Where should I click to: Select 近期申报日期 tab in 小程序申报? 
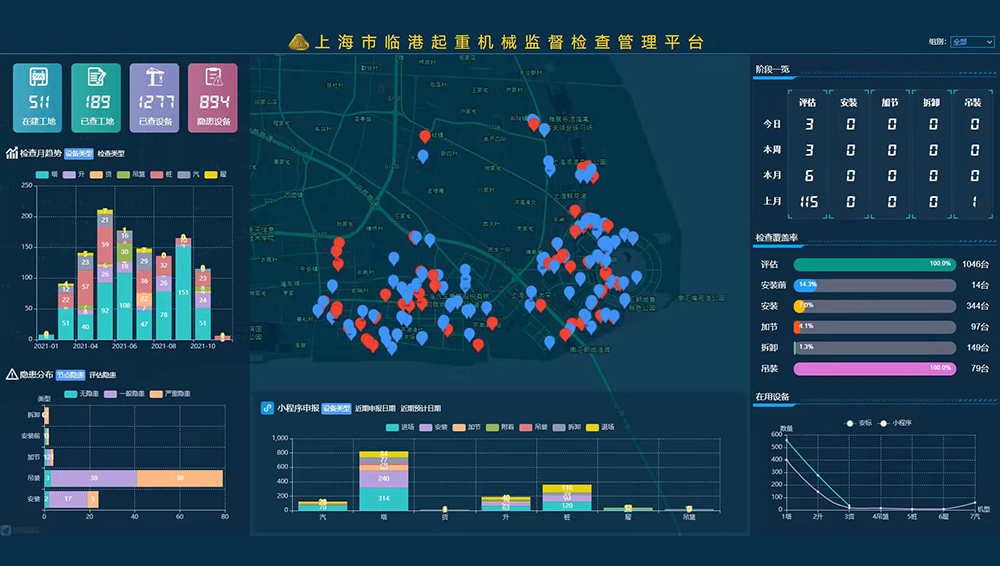[375, 408]
